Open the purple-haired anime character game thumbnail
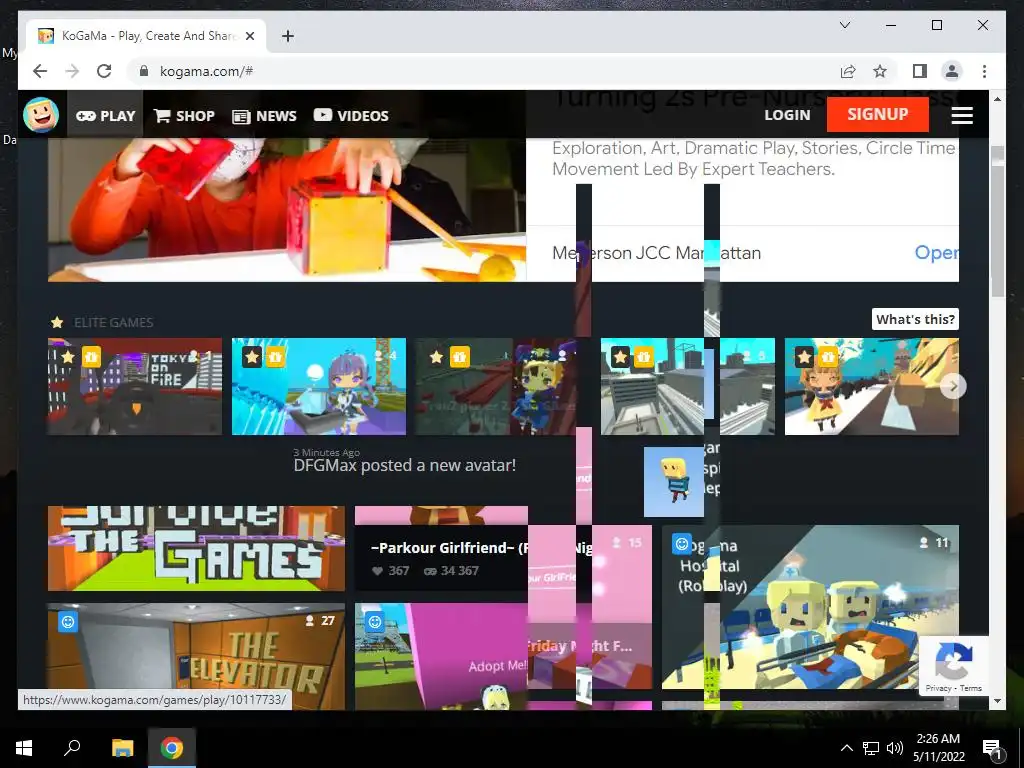 [319, 386]
